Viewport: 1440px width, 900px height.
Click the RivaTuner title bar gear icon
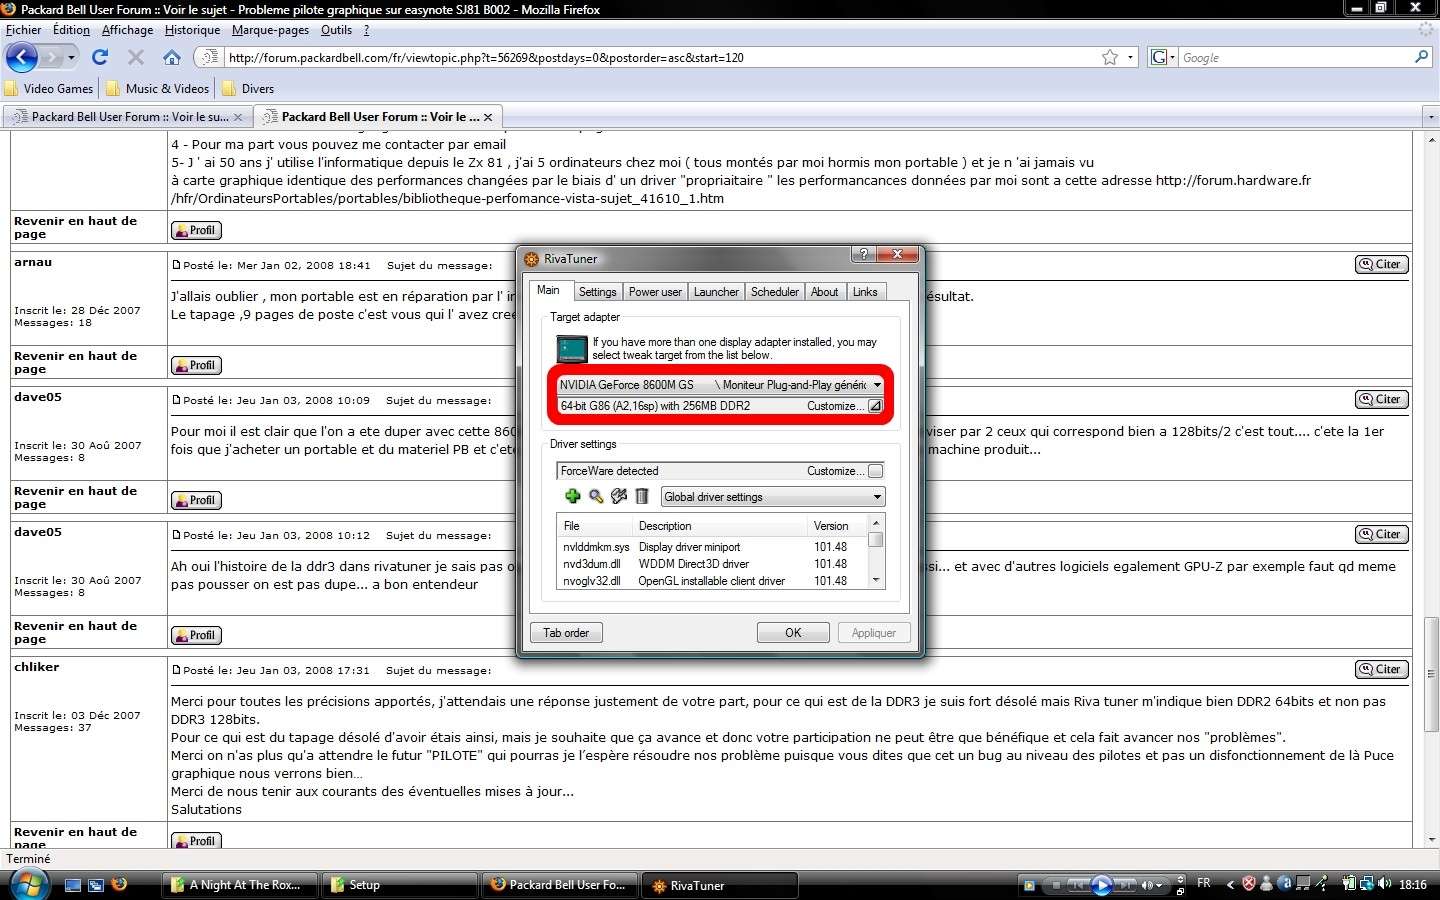click(532, 259)
